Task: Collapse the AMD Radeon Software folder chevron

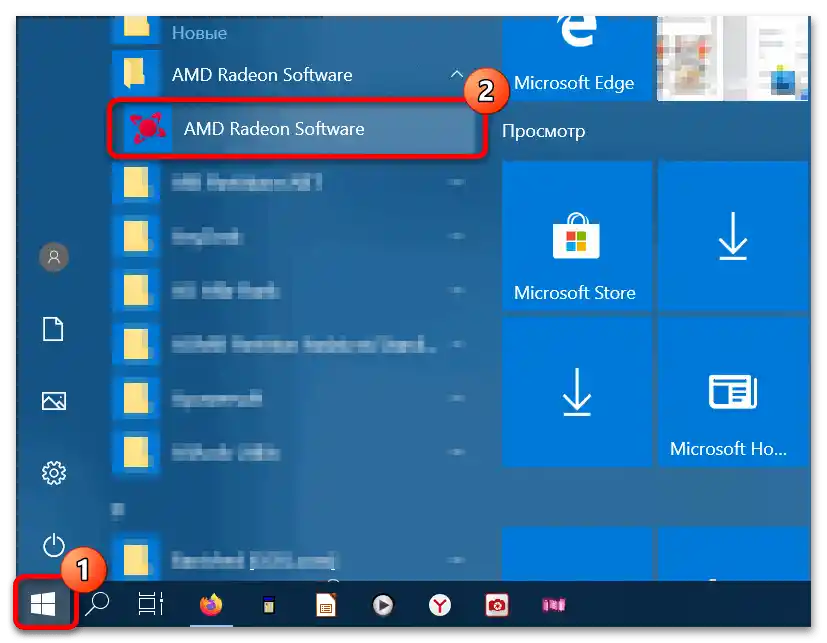Action: [x=457, y=74]
